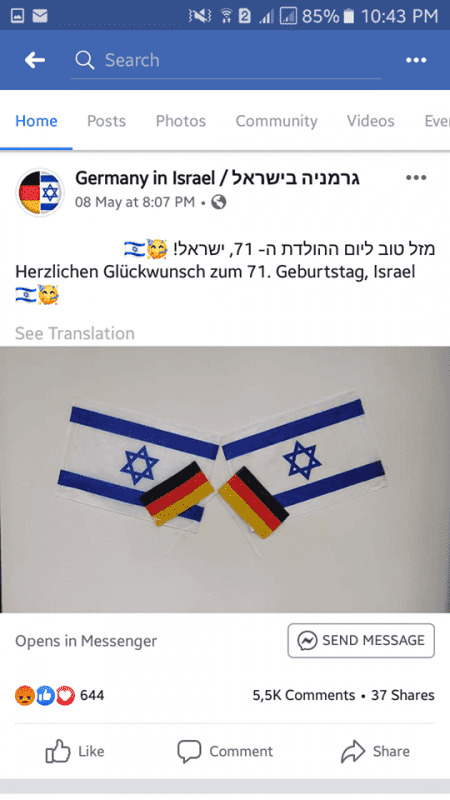Open the Videos tab
This screenshot has width=450, height=800.
point(371,121)
